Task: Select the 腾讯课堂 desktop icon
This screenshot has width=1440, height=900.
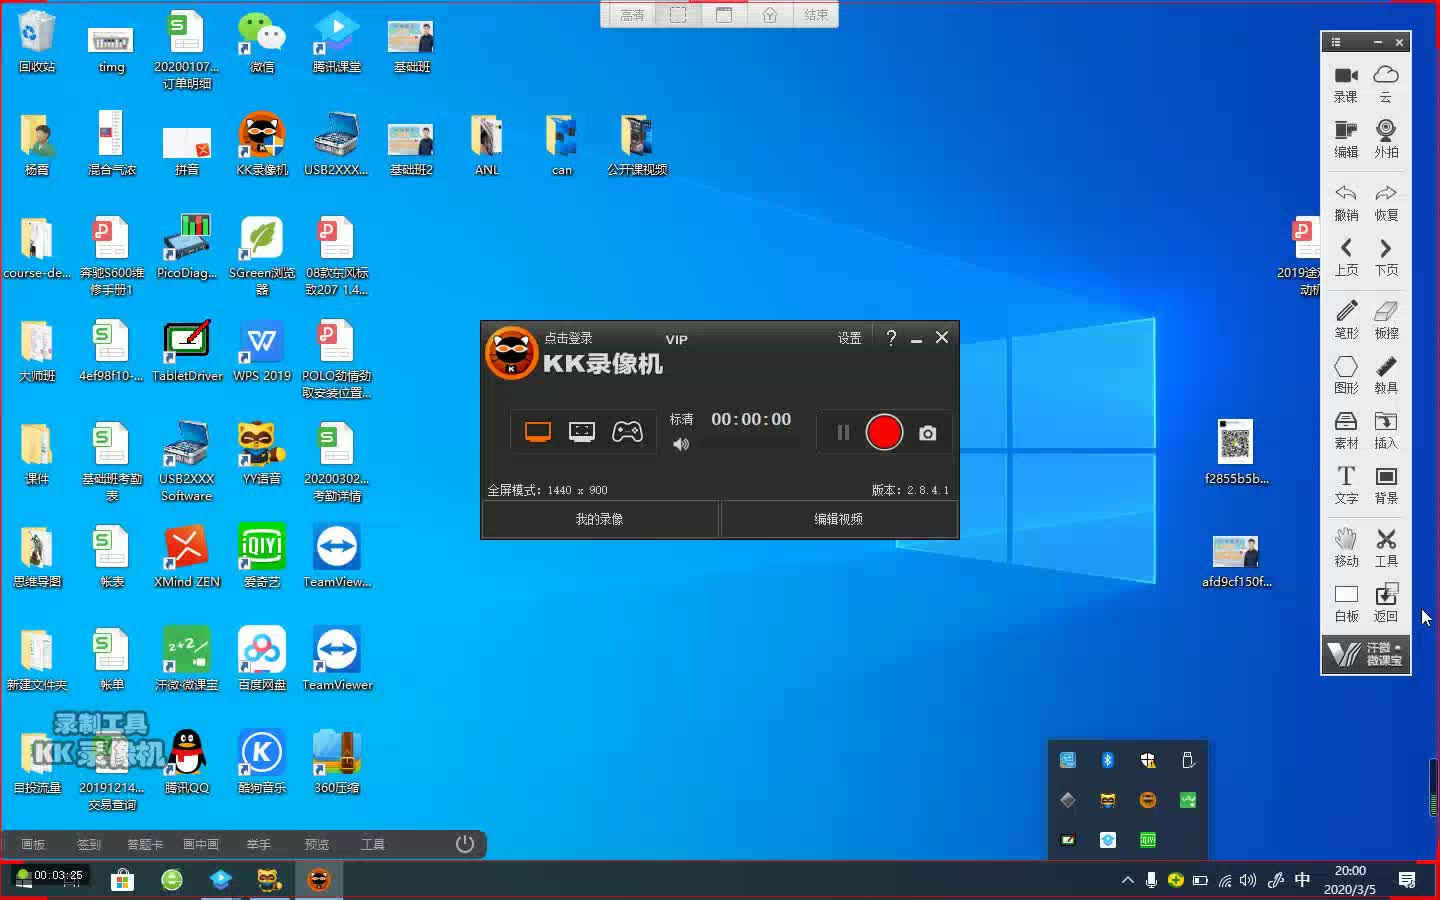Action: coord(337,42)
